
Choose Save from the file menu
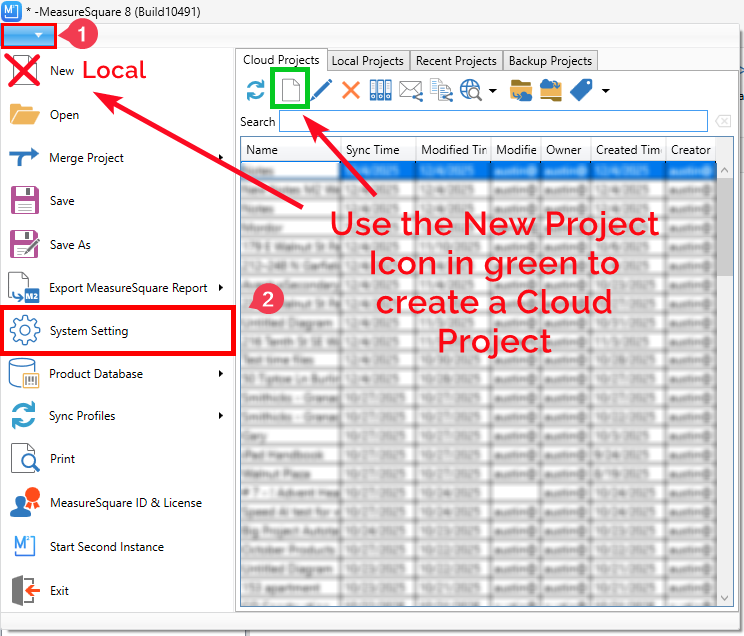point(62,201)
